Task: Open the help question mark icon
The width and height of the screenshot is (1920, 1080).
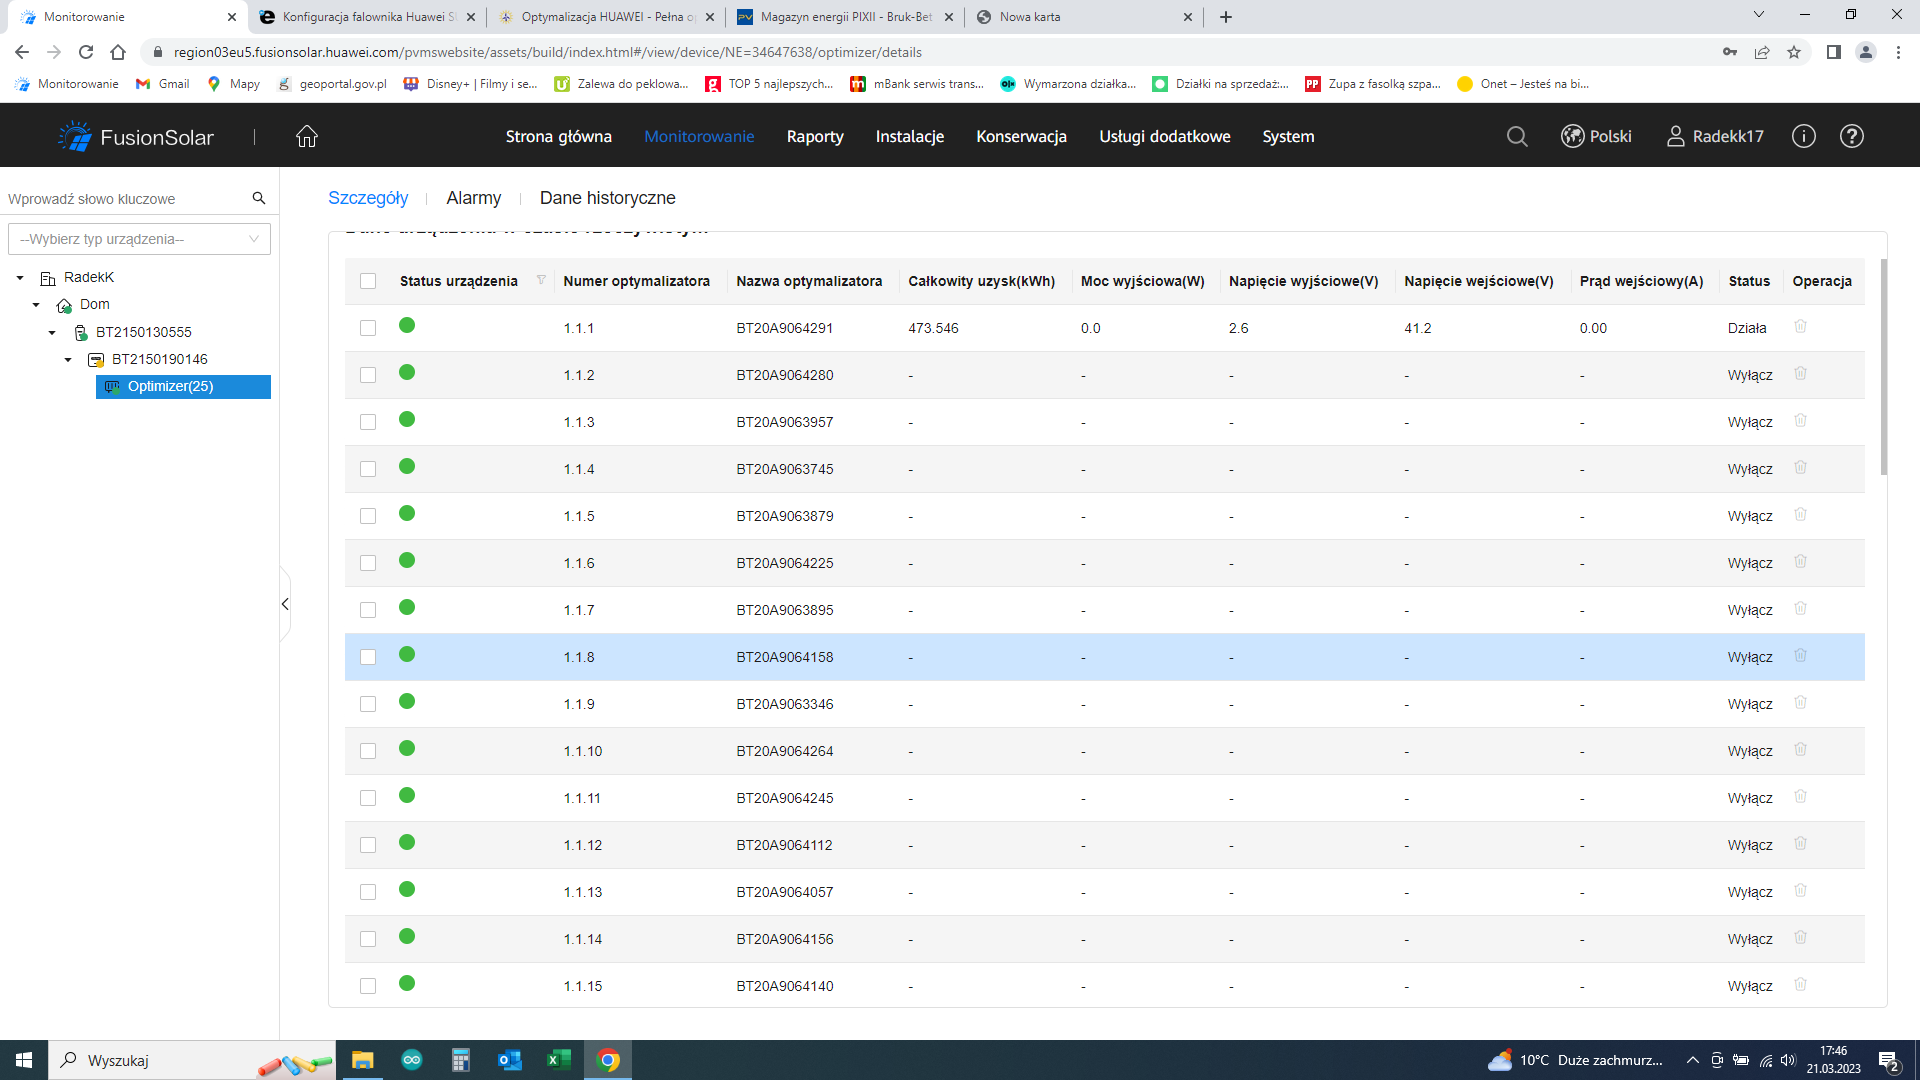Action: [1852, 136]
